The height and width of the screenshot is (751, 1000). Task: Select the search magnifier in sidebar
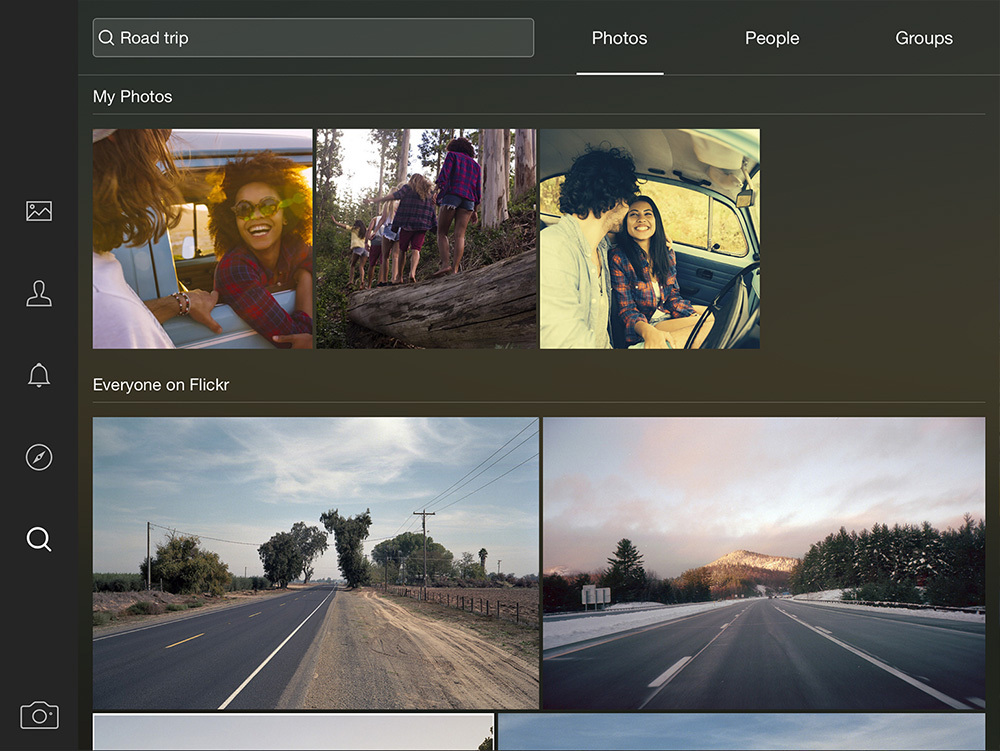[39, 540]
